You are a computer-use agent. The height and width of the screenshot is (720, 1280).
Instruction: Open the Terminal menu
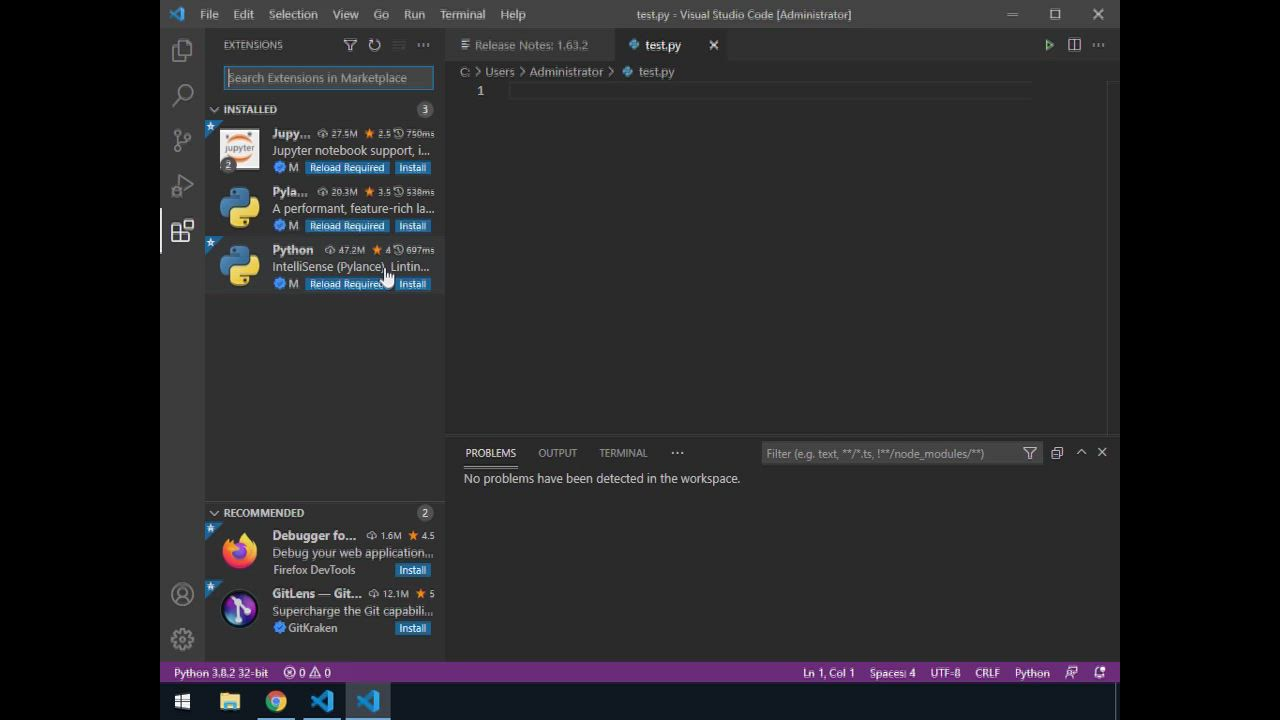(x=462, y=14)
